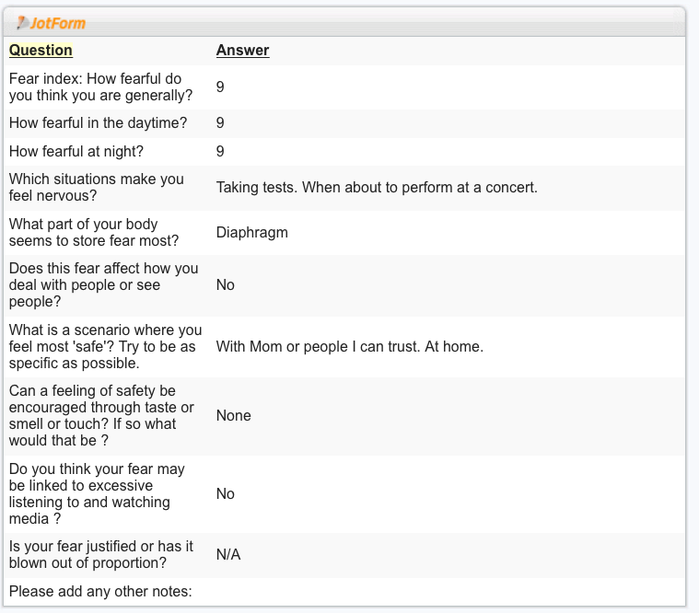Click 'Is your fear justified' question
Screen dimensions: 699x613
101,555
